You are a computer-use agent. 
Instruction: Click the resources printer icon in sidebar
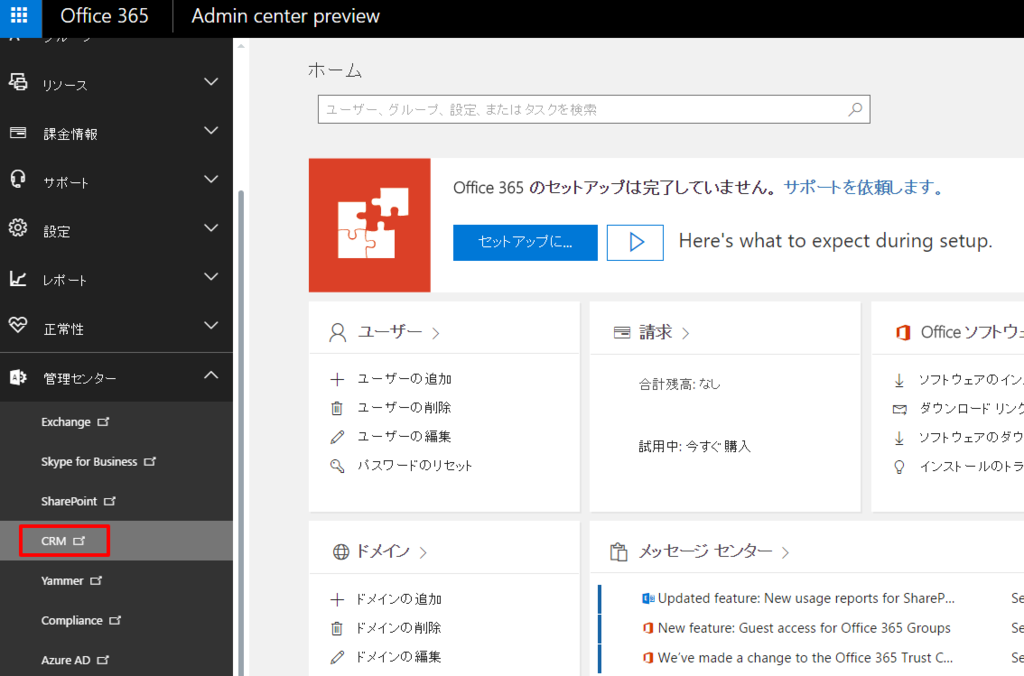click(18, 82)
